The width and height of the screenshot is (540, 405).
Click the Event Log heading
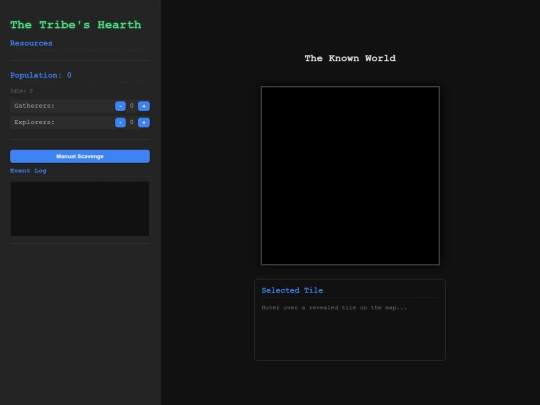(x=28, y=171)
